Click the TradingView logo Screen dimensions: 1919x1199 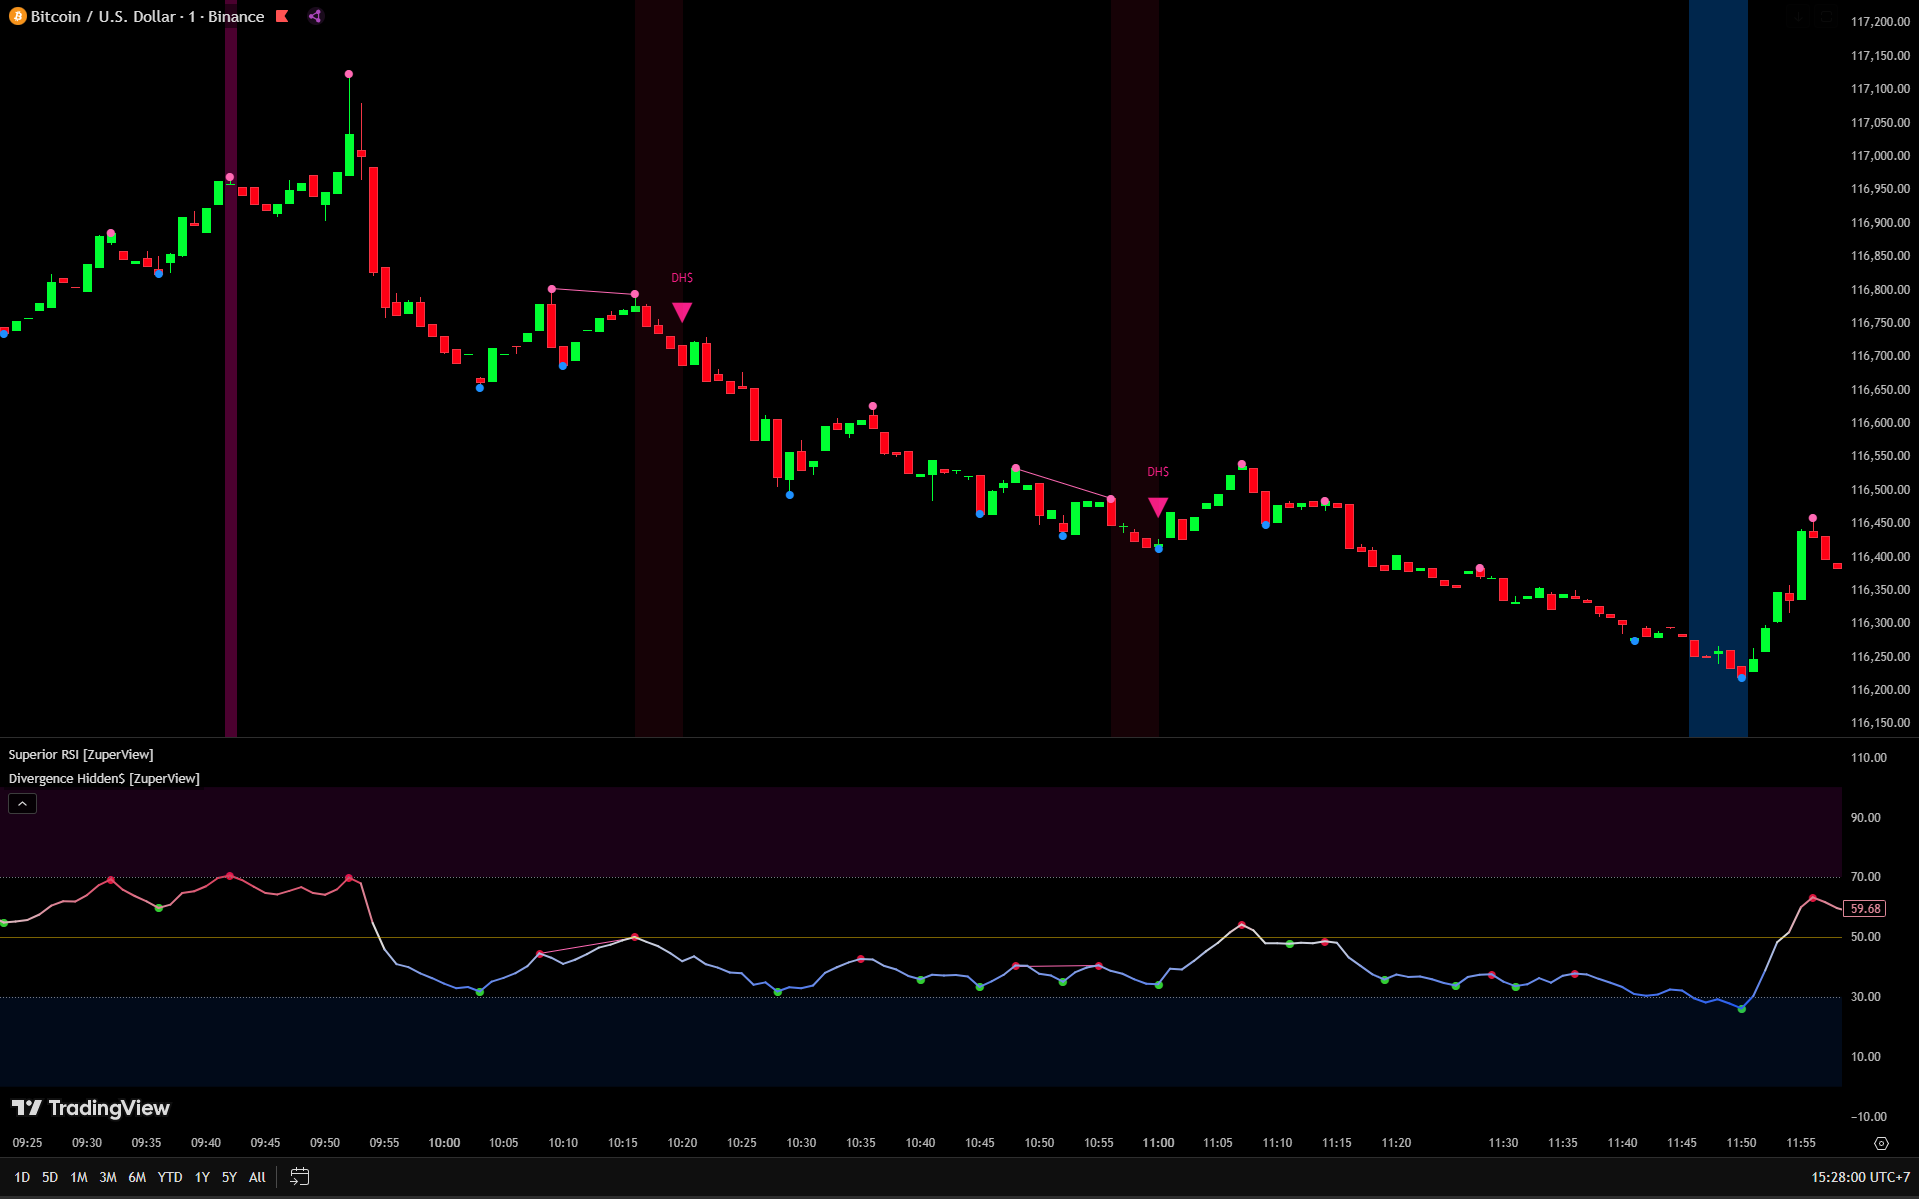pyautogui.click(x=91, y=1108)
